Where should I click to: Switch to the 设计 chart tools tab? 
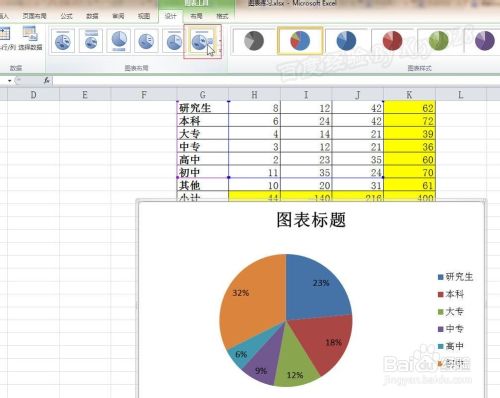(170, 16)
